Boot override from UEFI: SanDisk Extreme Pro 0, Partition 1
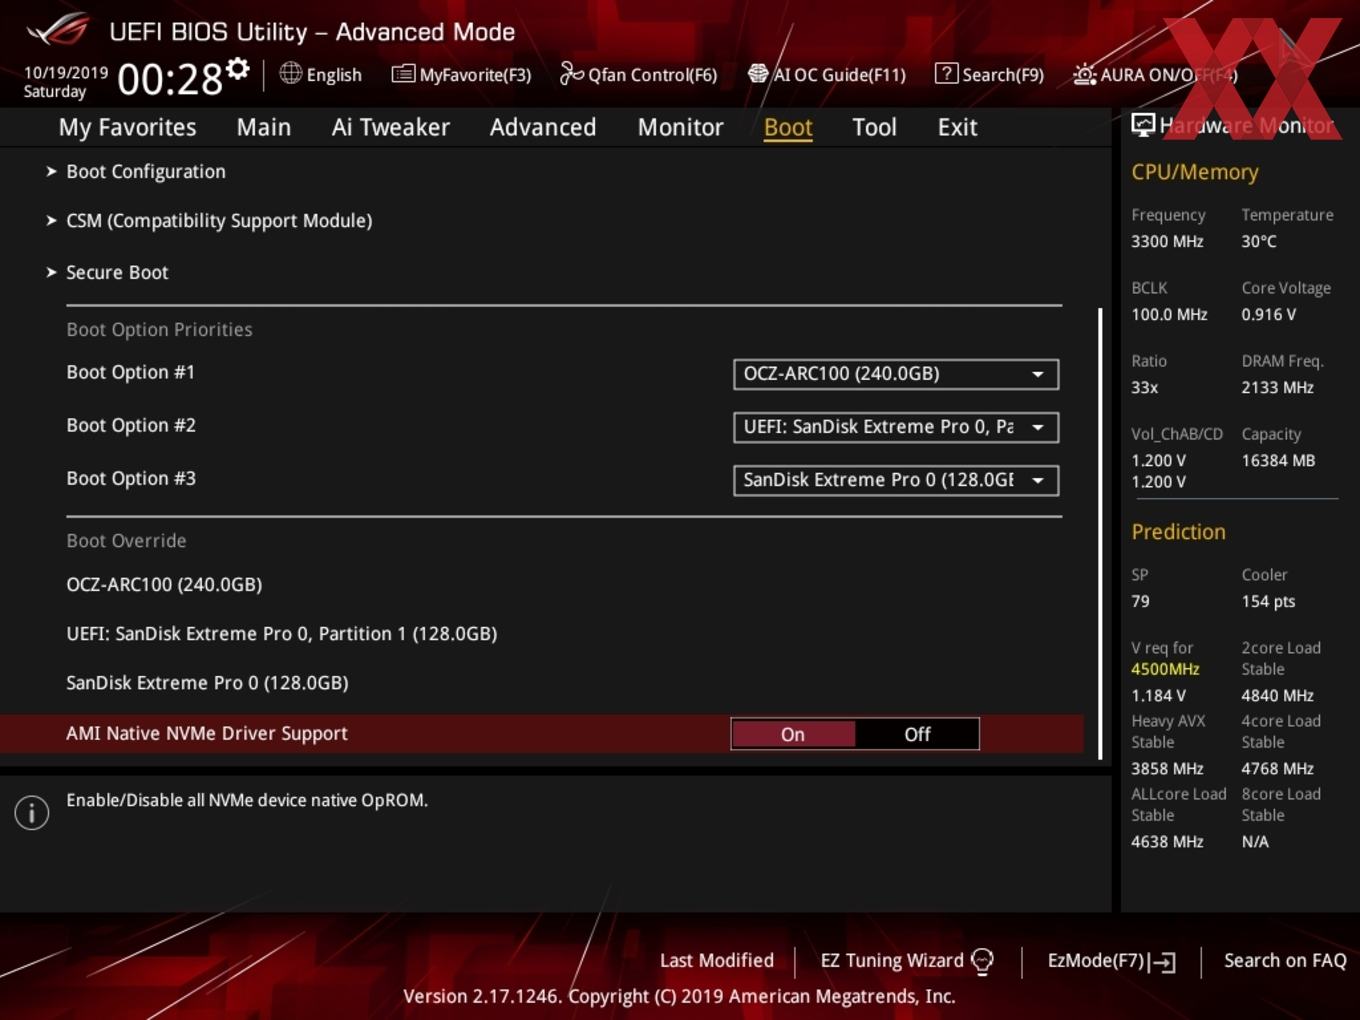 pyautogui.click(x=282, y=634)
